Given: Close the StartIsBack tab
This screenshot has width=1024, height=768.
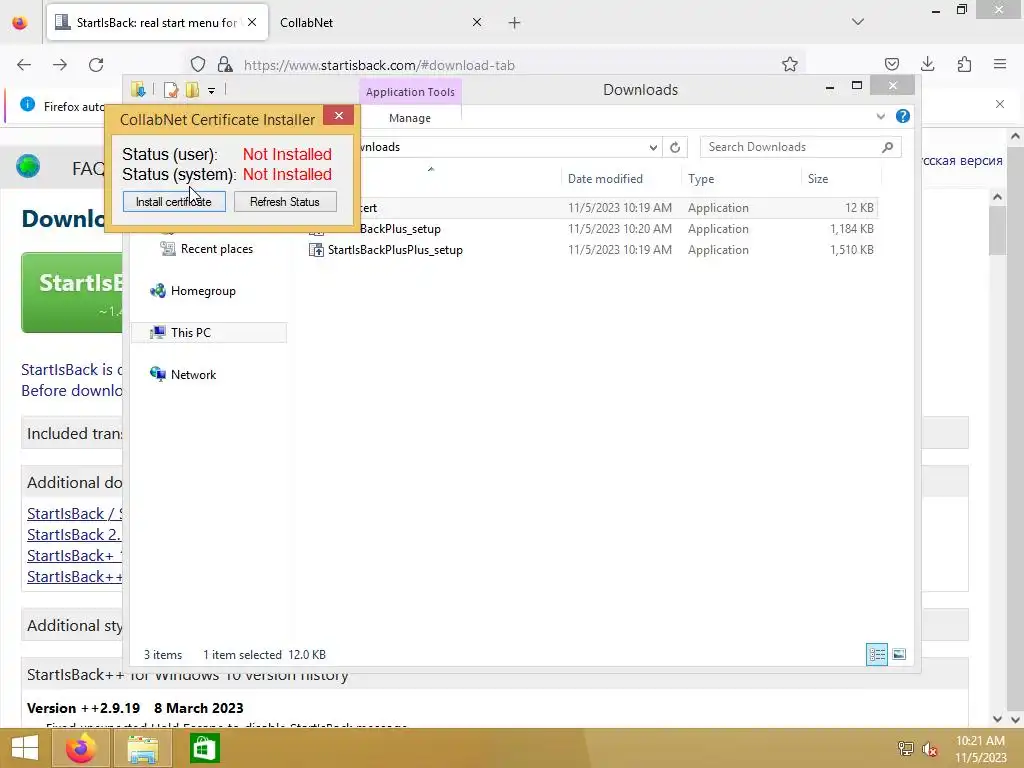Looking at the screenshot, I should tap(252, 22).
